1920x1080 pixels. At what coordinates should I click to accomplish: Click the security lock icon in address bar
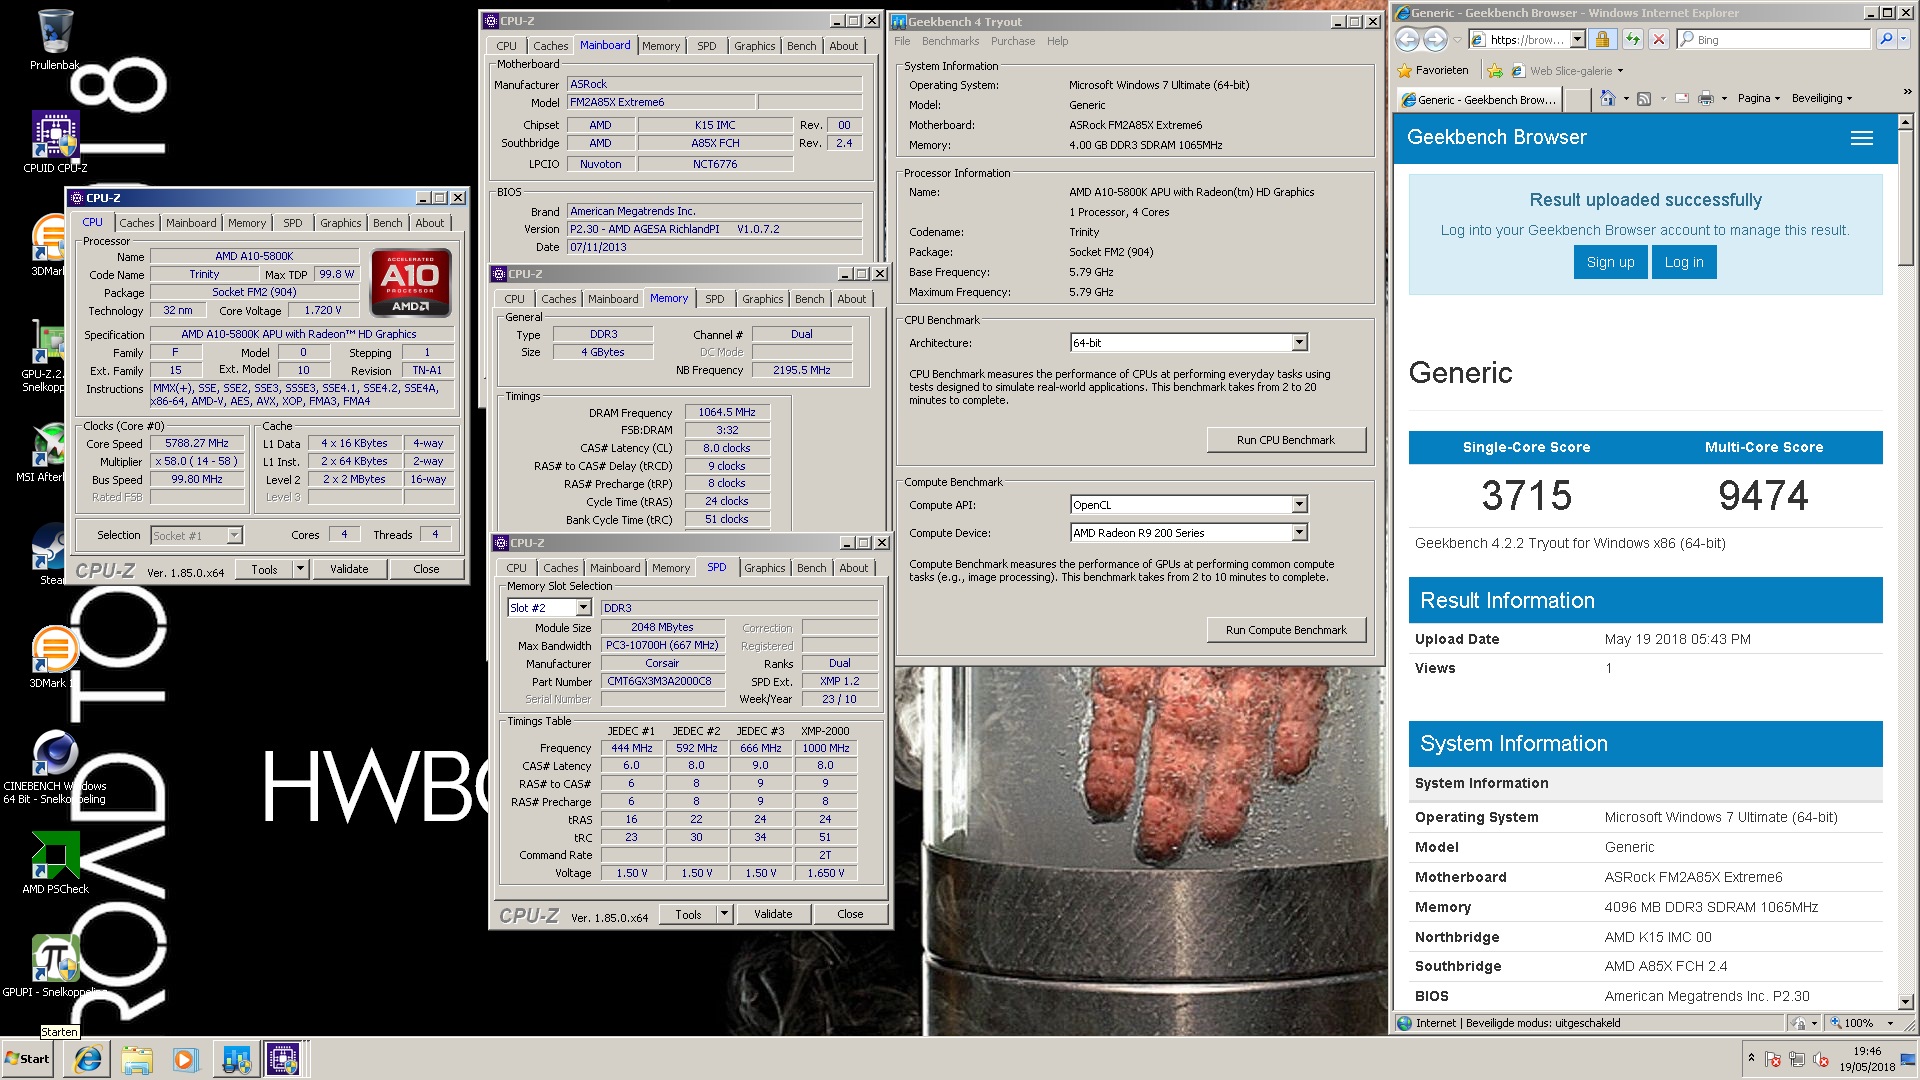(x=1602, y=39)
